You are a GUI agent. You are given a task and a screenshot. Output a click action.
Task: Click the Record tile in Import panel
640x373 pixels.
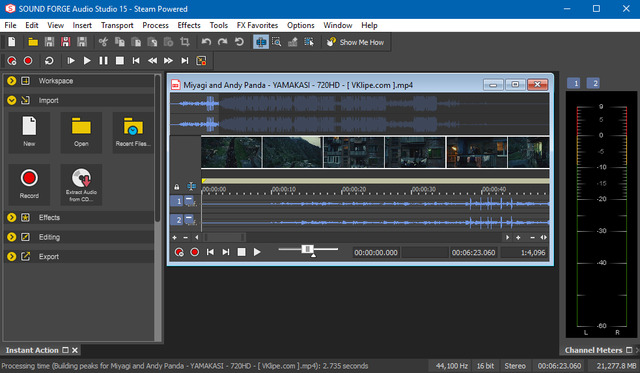pyautogui.click(x=29, y=185)
